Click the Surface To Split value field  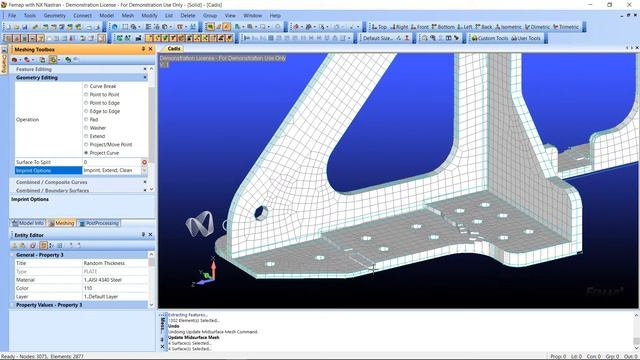point(111,162)
